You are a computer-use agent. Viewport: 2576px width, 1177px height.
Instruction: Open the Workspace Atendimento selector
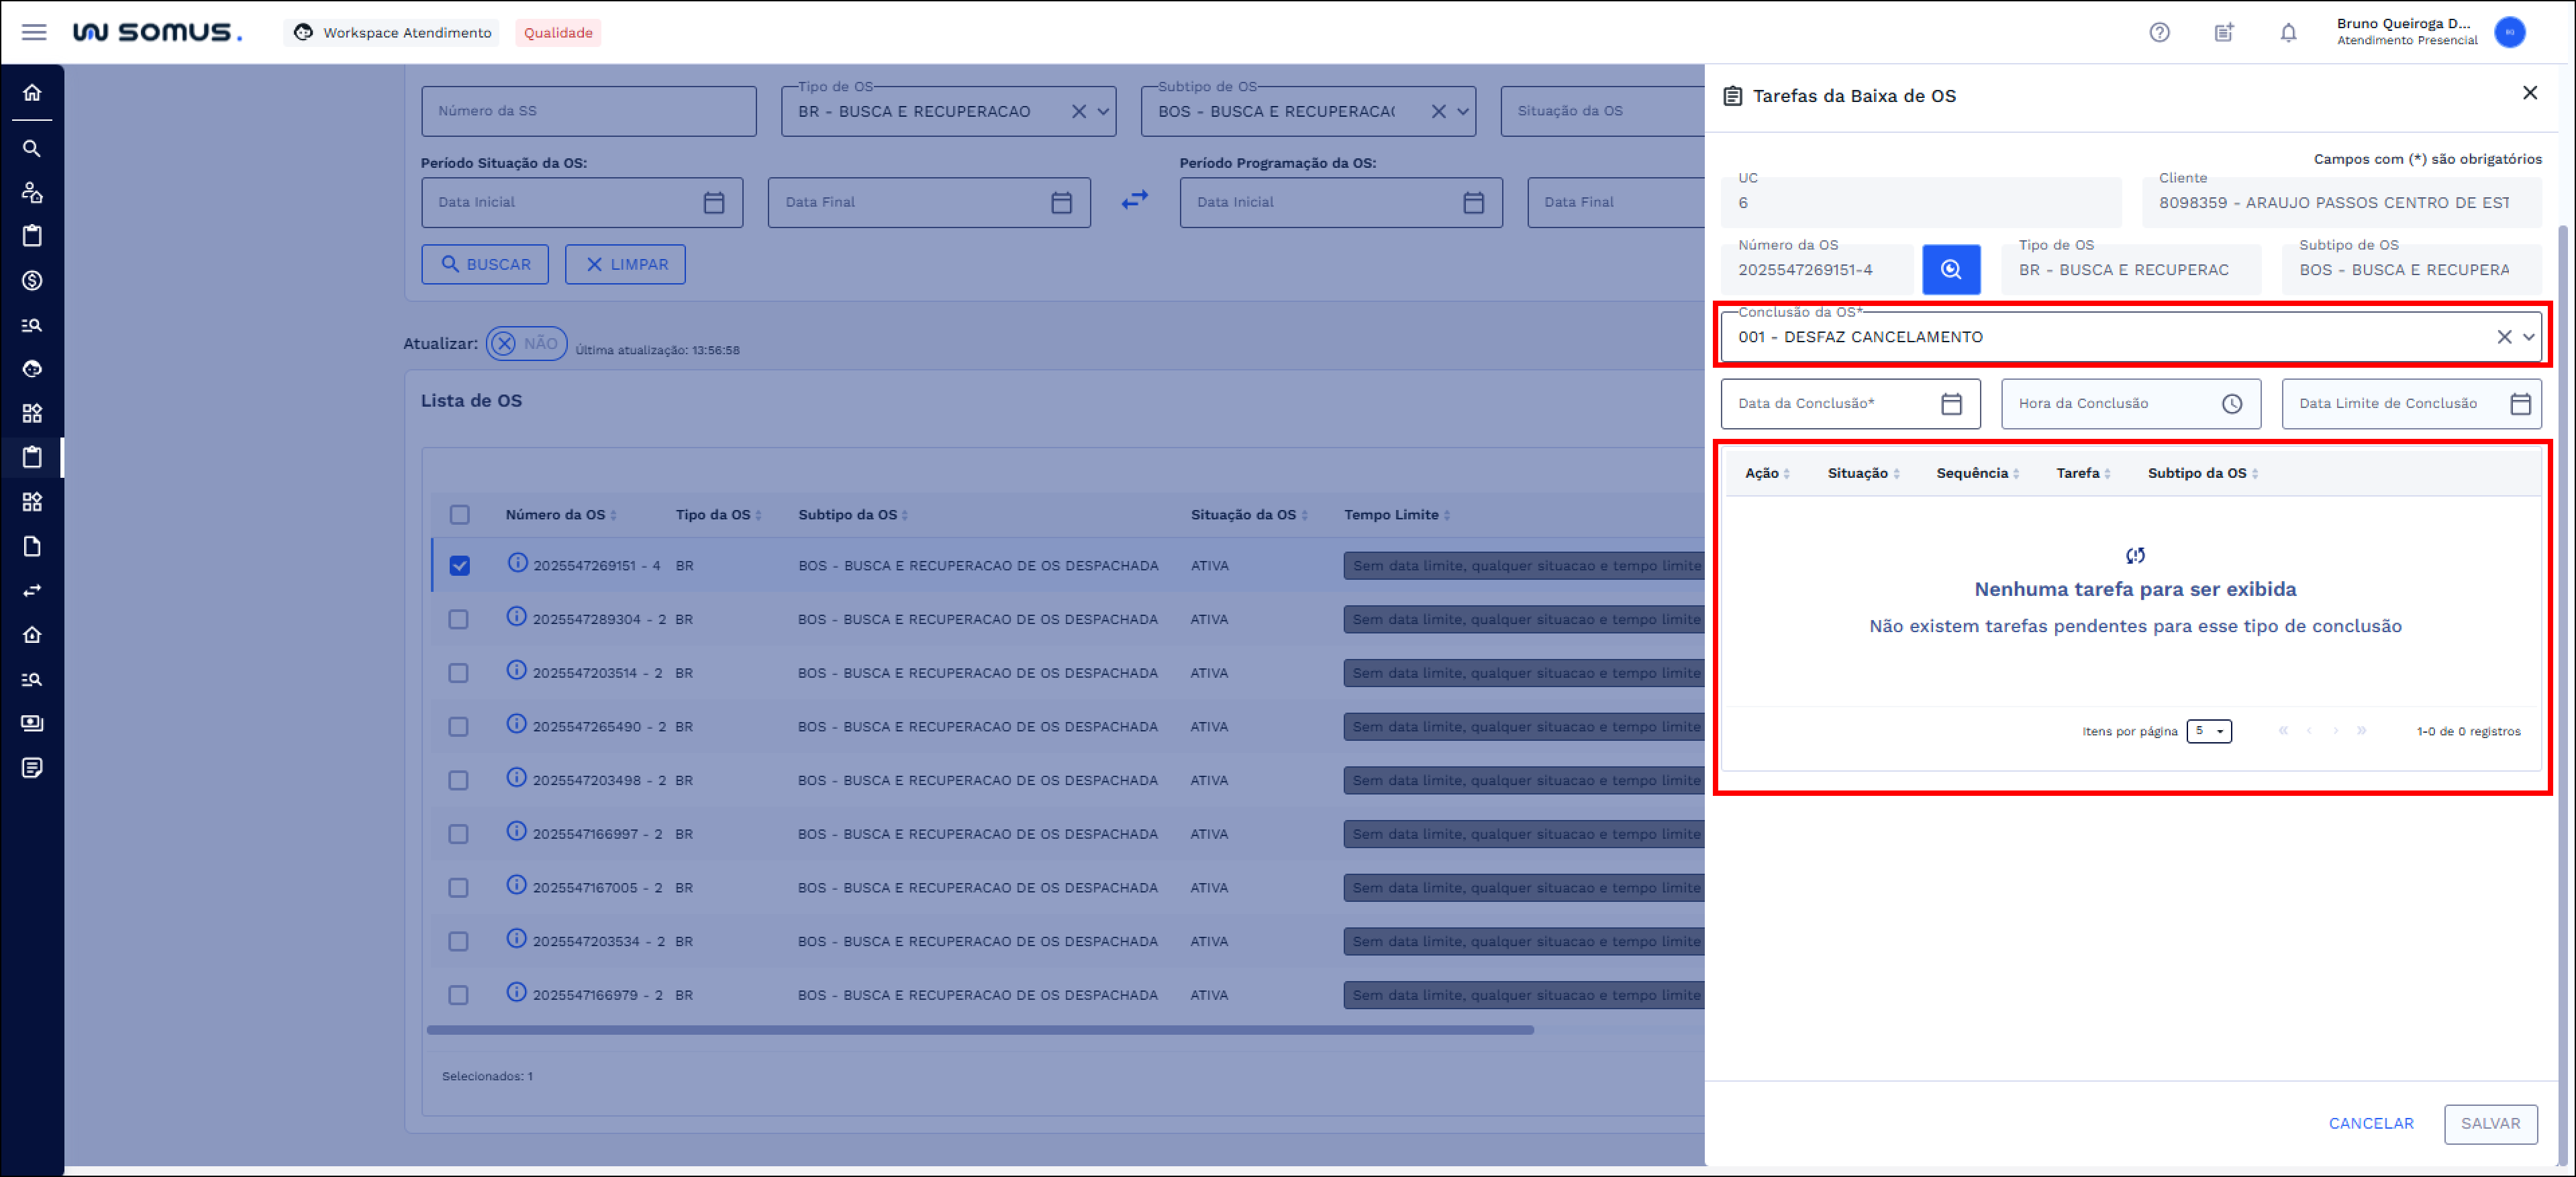(x=392, y=32)
